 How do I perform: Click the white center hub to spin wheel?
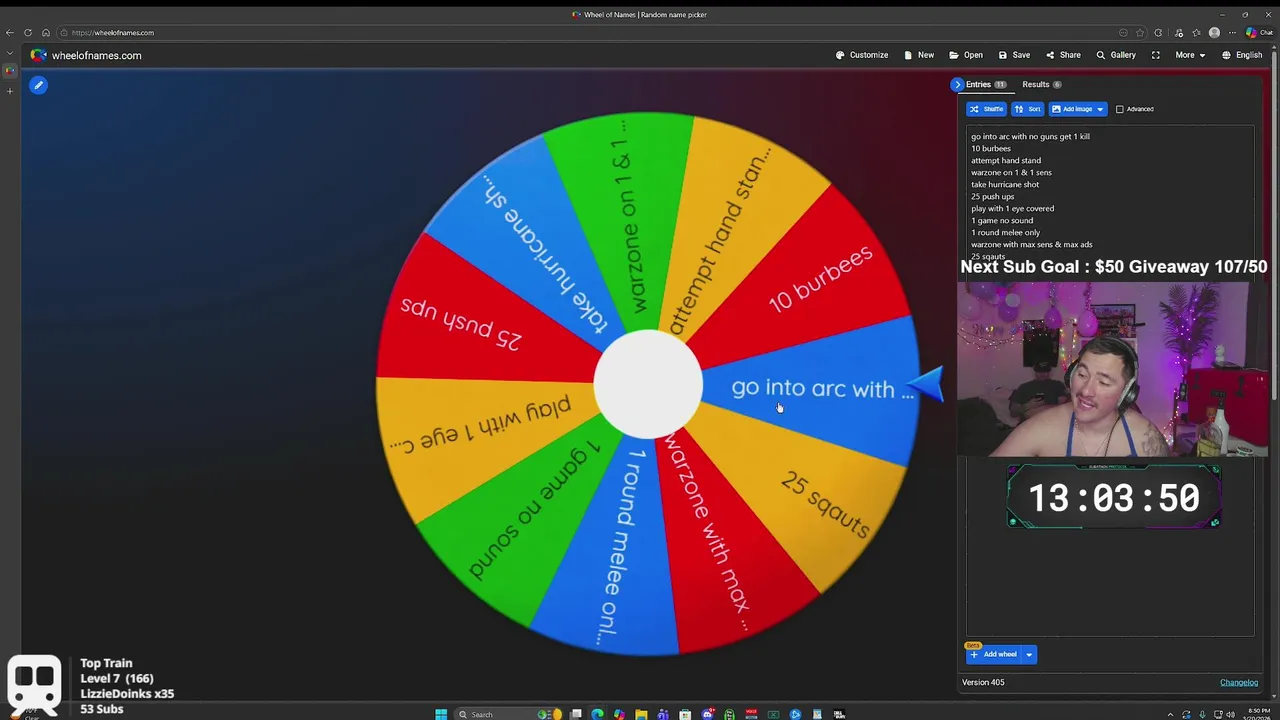(648, 385)
